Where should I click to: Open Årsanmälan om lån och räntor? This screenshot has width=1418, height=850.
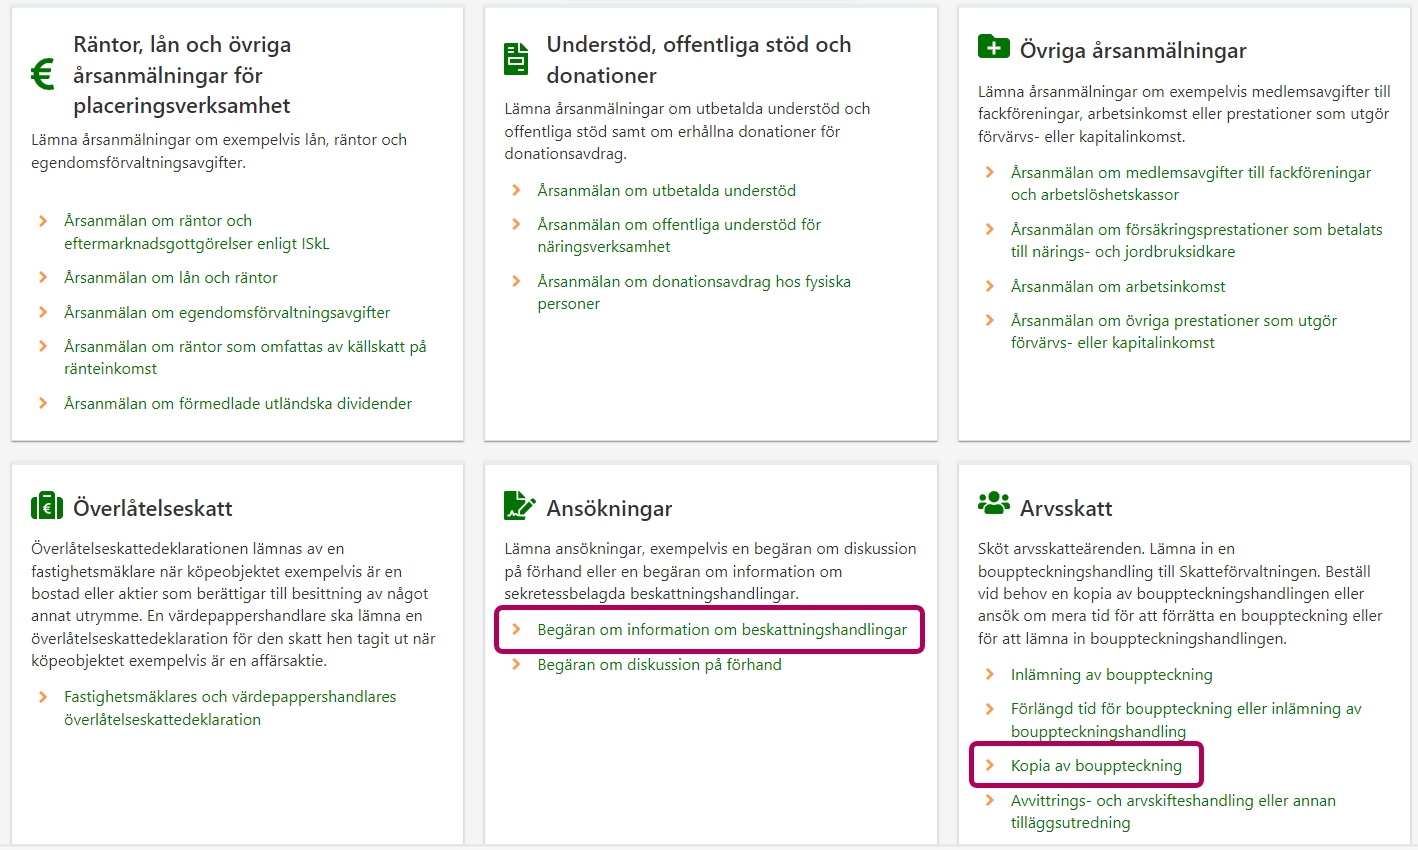(x=171, y=278)
